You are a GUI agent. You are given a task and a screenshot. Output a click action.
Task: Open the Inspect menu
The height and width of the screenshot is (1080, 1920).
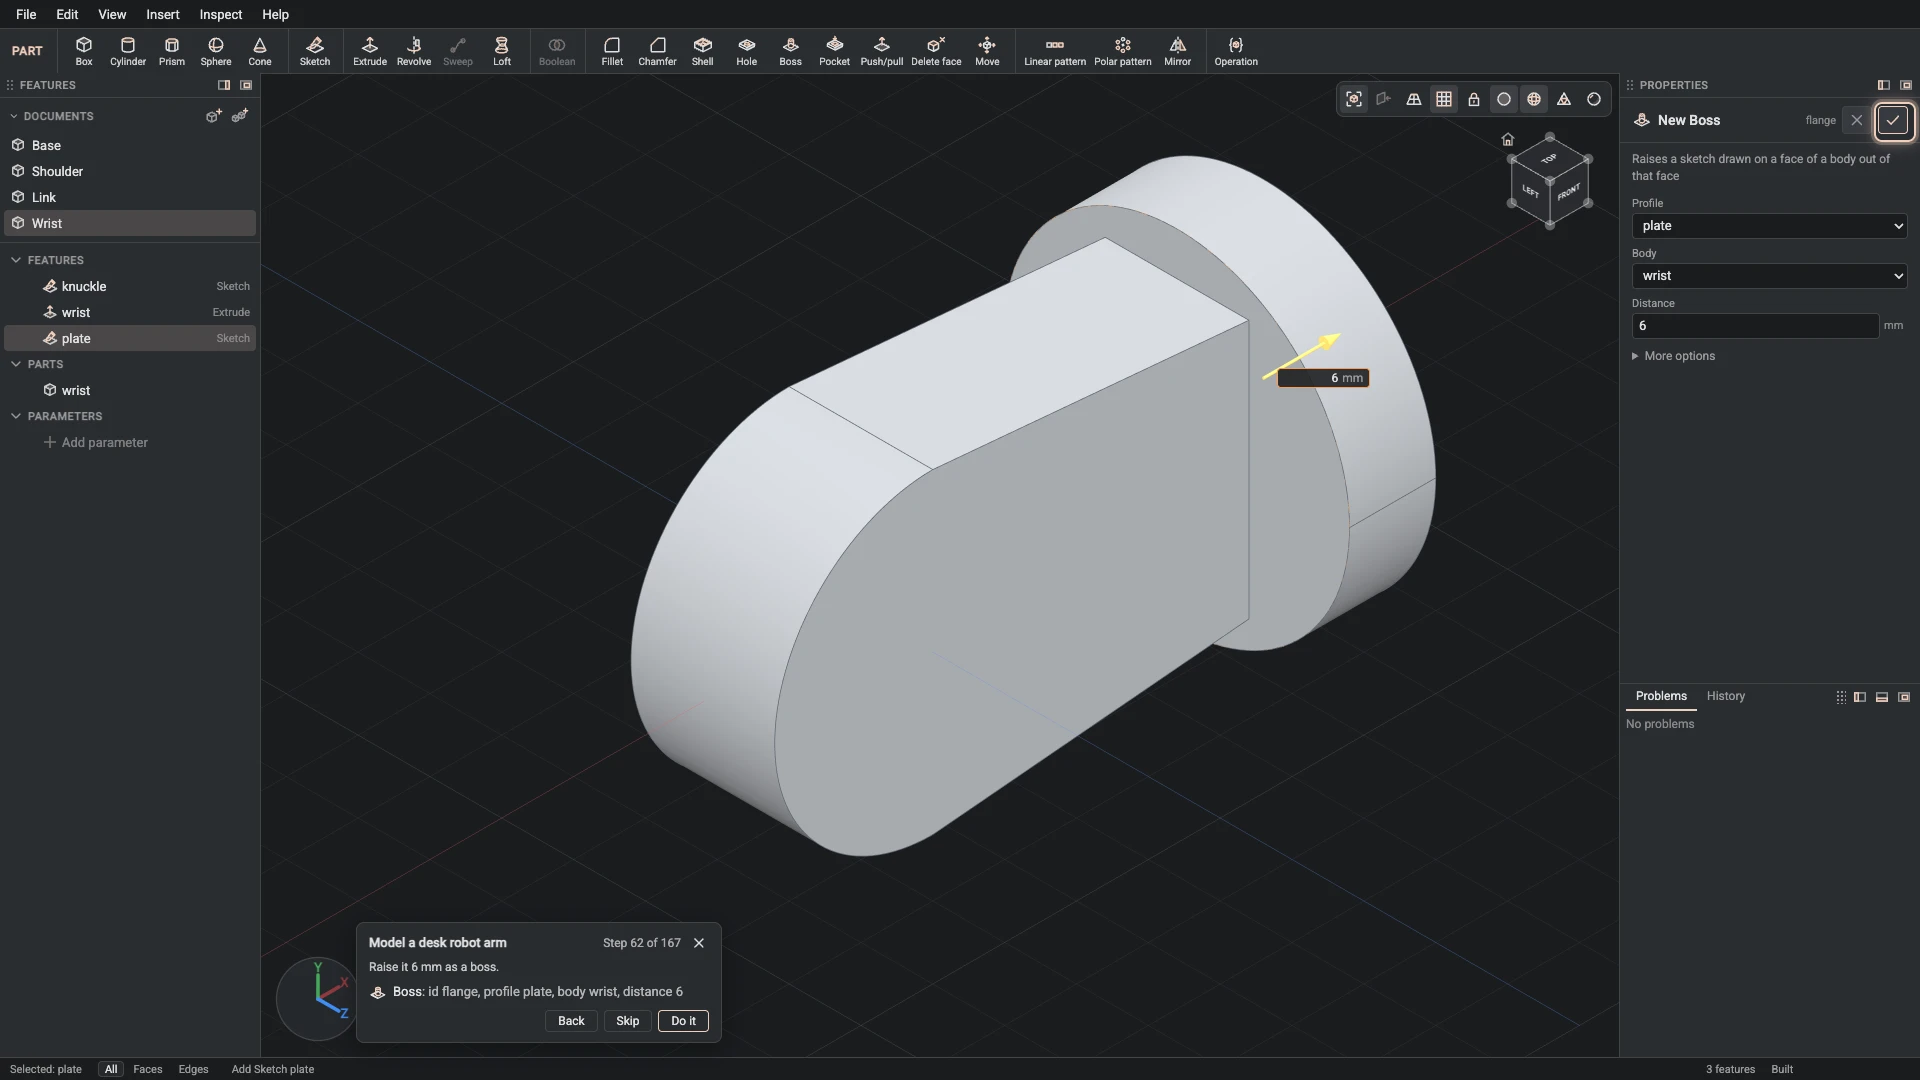pos(221,14)
